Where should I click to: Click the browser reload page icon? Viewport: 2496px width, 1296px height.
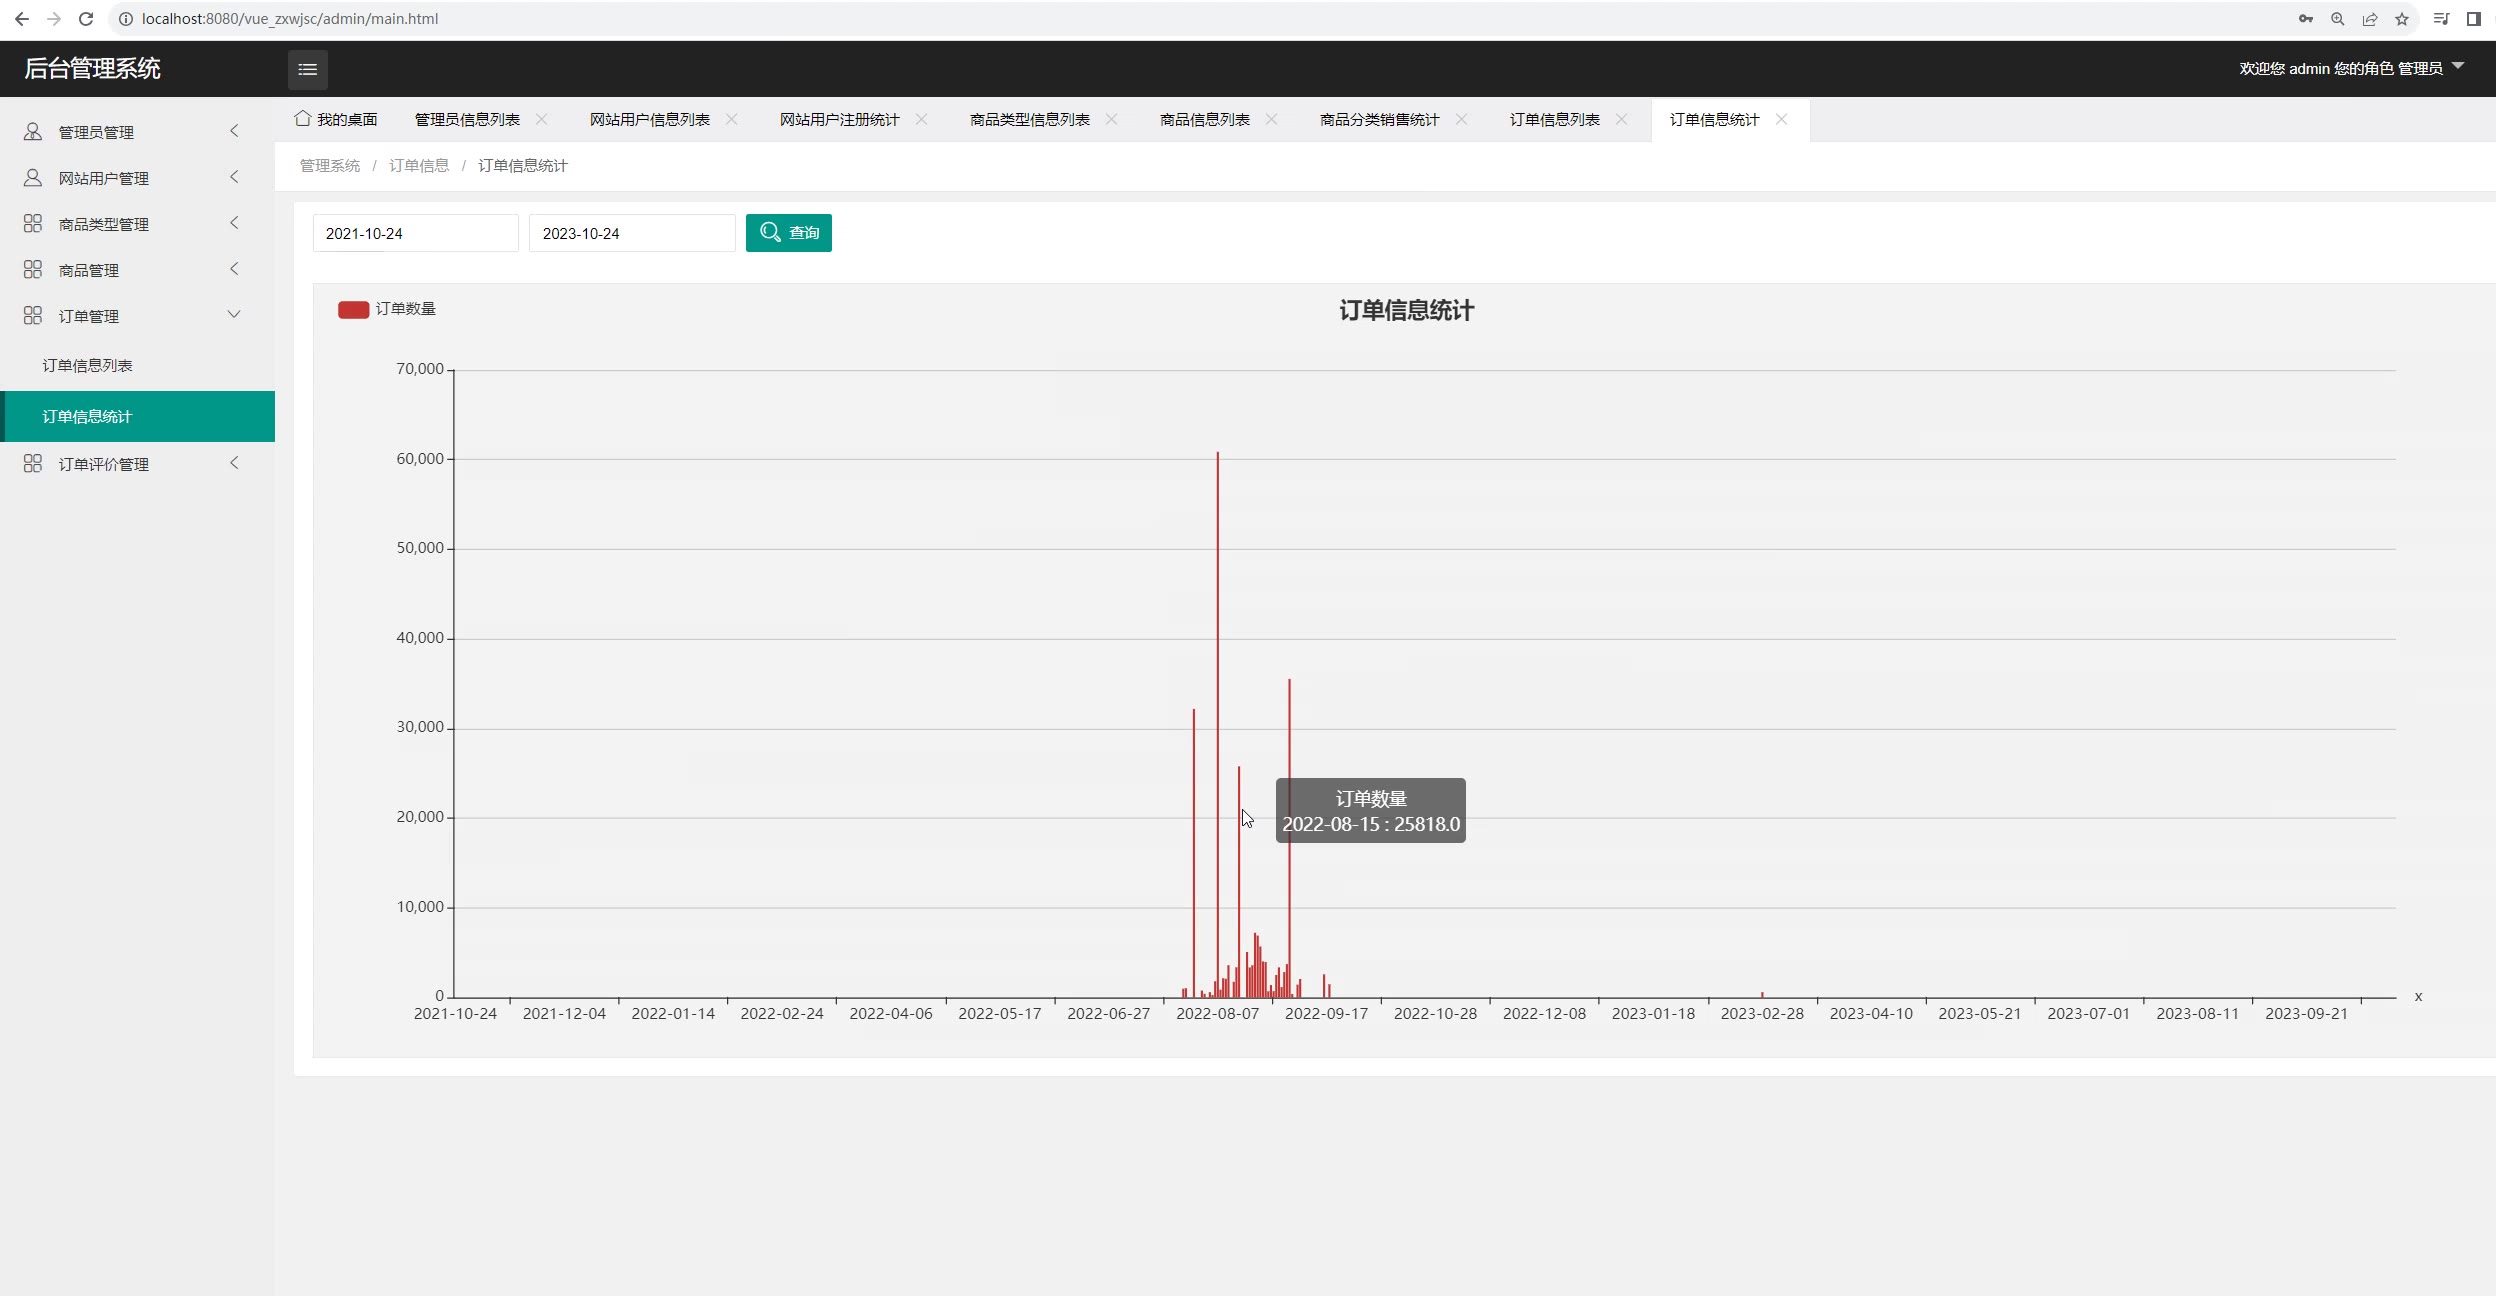click(86, 19)
